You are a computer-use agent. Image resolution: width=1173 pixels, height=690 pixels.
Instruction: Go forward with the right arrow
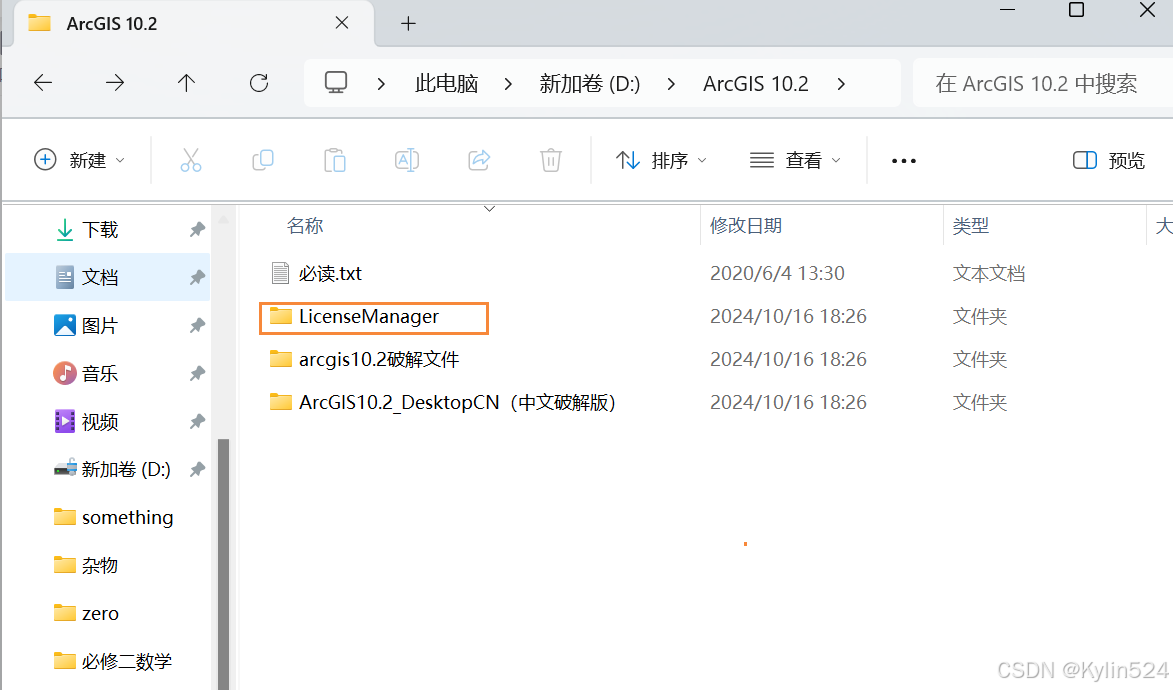point(114,82)
